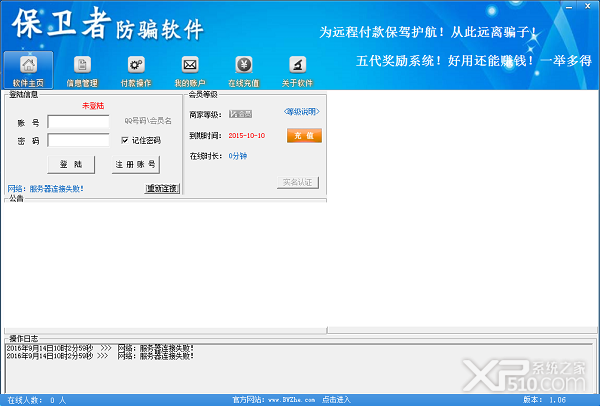Toggle the 记住密码 checkbox
Screen dimensions: 600x406
pyautogui.click(x=125, y=140)
